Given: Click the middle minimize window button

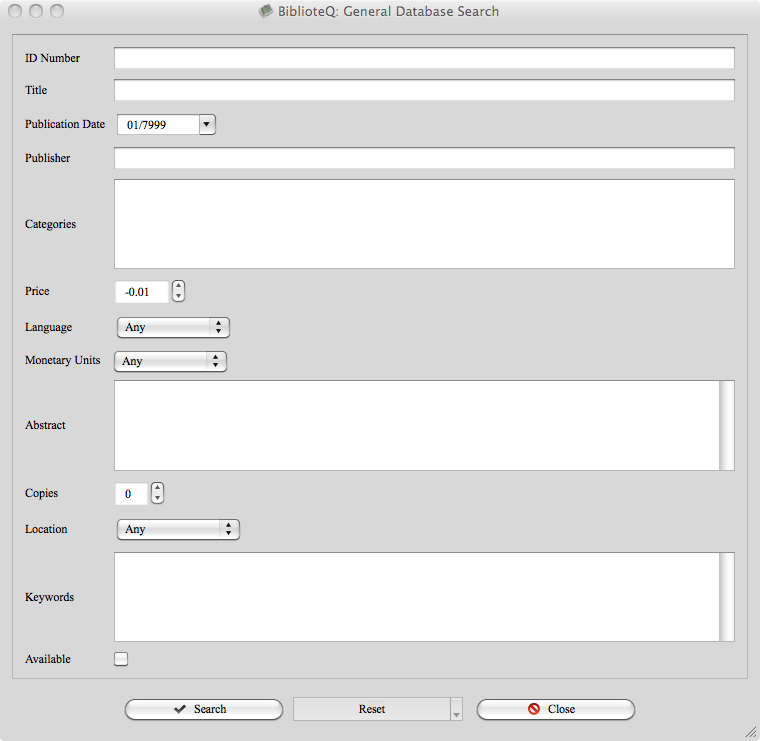Looking at the screenshot, I should pyautogui.click(x=36, y=11).
